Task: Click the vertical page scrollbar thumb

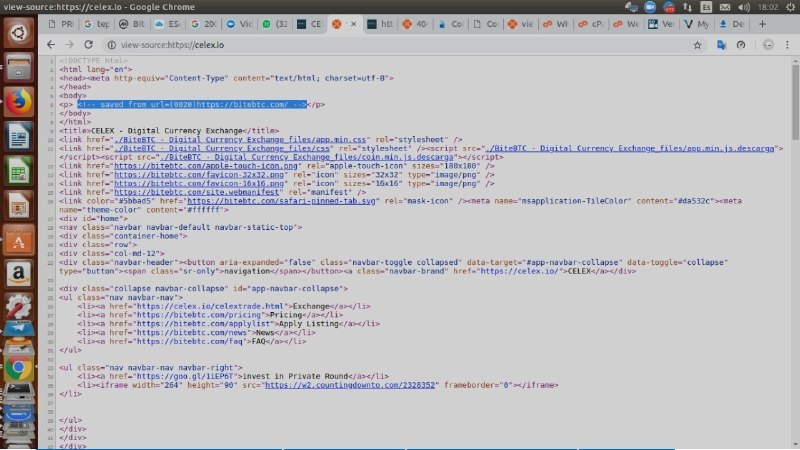Action: tap(795, 101)
